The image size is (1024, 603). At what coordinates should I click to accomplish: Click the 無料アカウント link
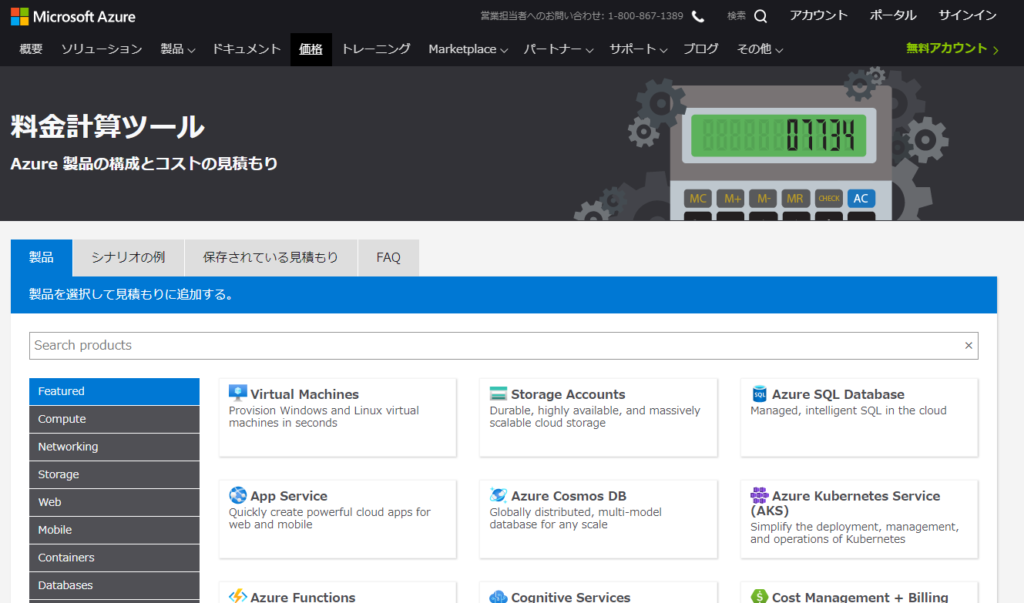click(x=952, y=49)
